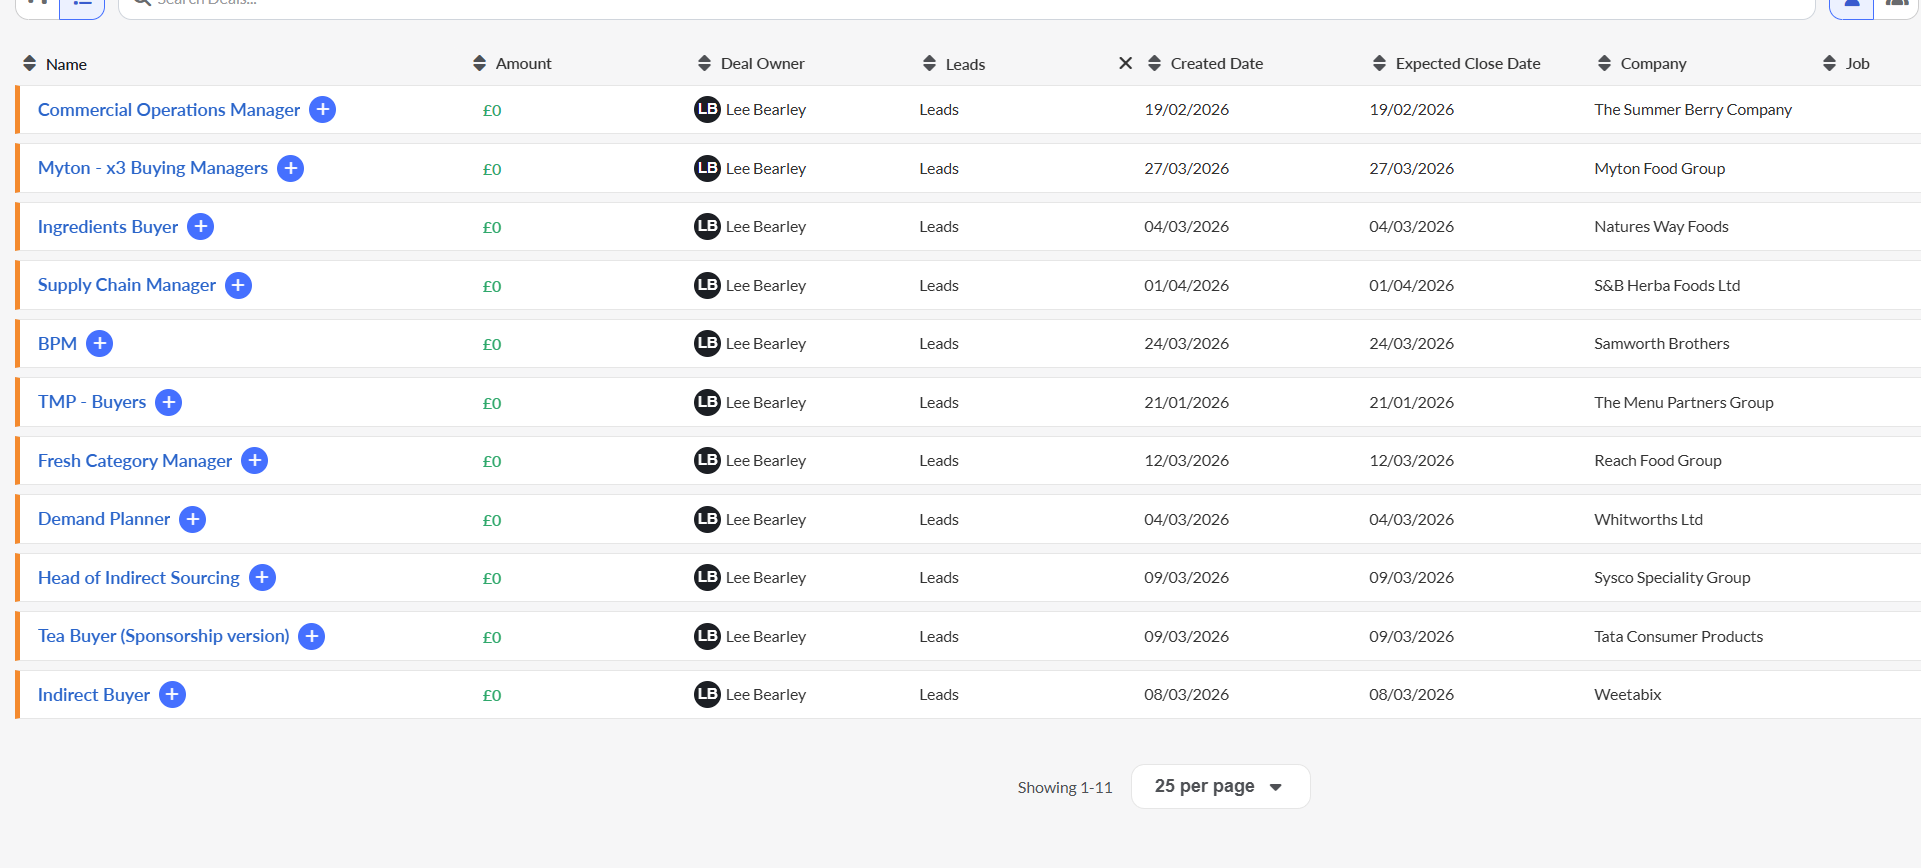Open Supply Chain Manager deal

(127, 285)
